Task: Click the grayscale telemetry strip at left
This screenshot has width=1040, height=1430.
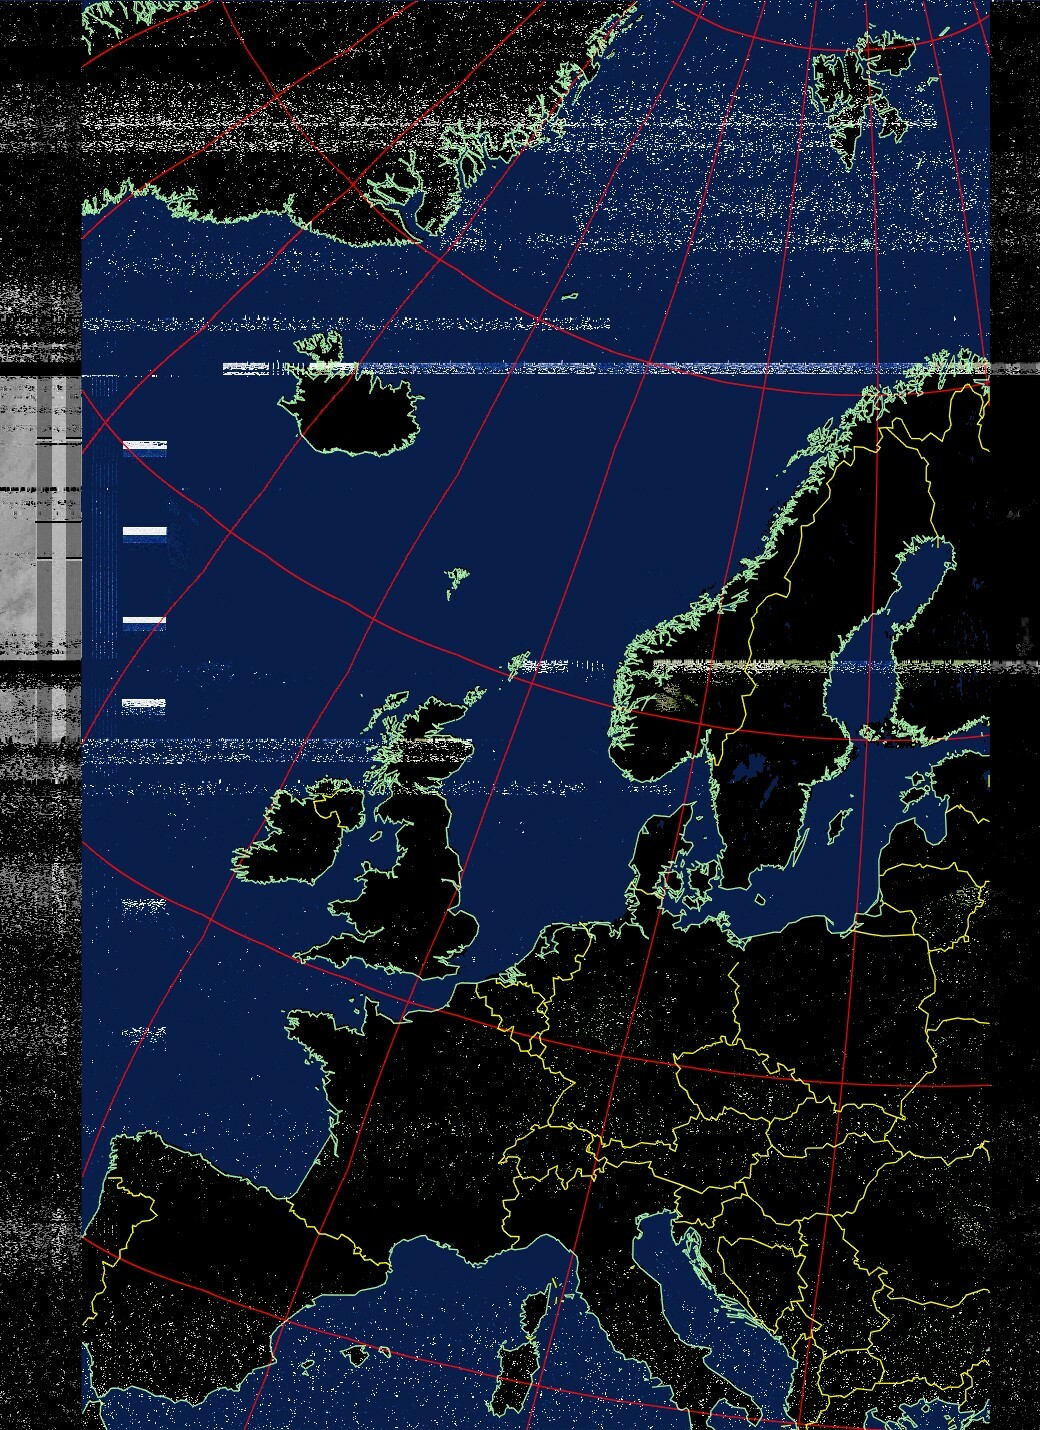Action: coord(40,520)
